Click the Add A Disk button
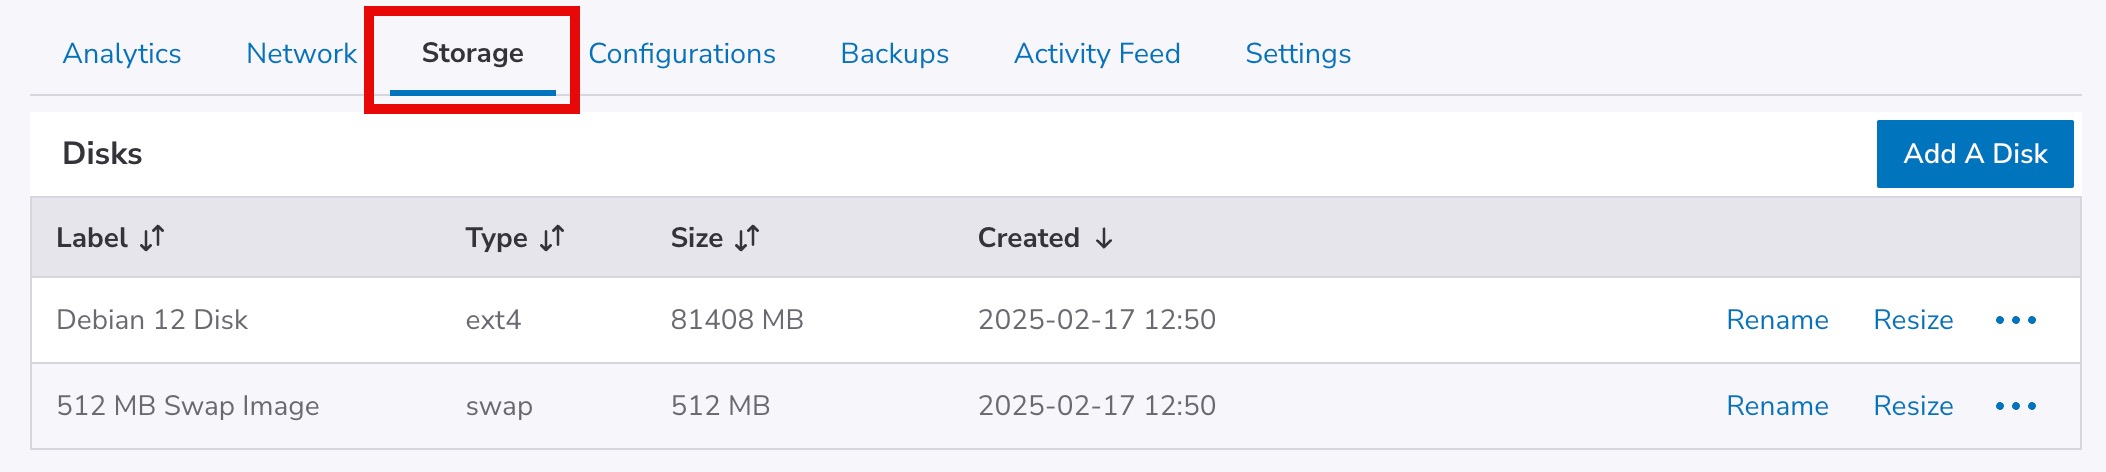2106x472 pixels. coord(1974,154)
